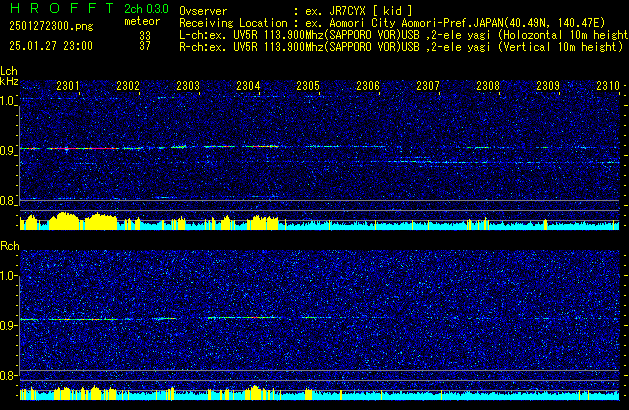Select the L-ch receiver description line
Image resolution: width=629 pixels, height=410 pixels.
(x=404, y=35)
